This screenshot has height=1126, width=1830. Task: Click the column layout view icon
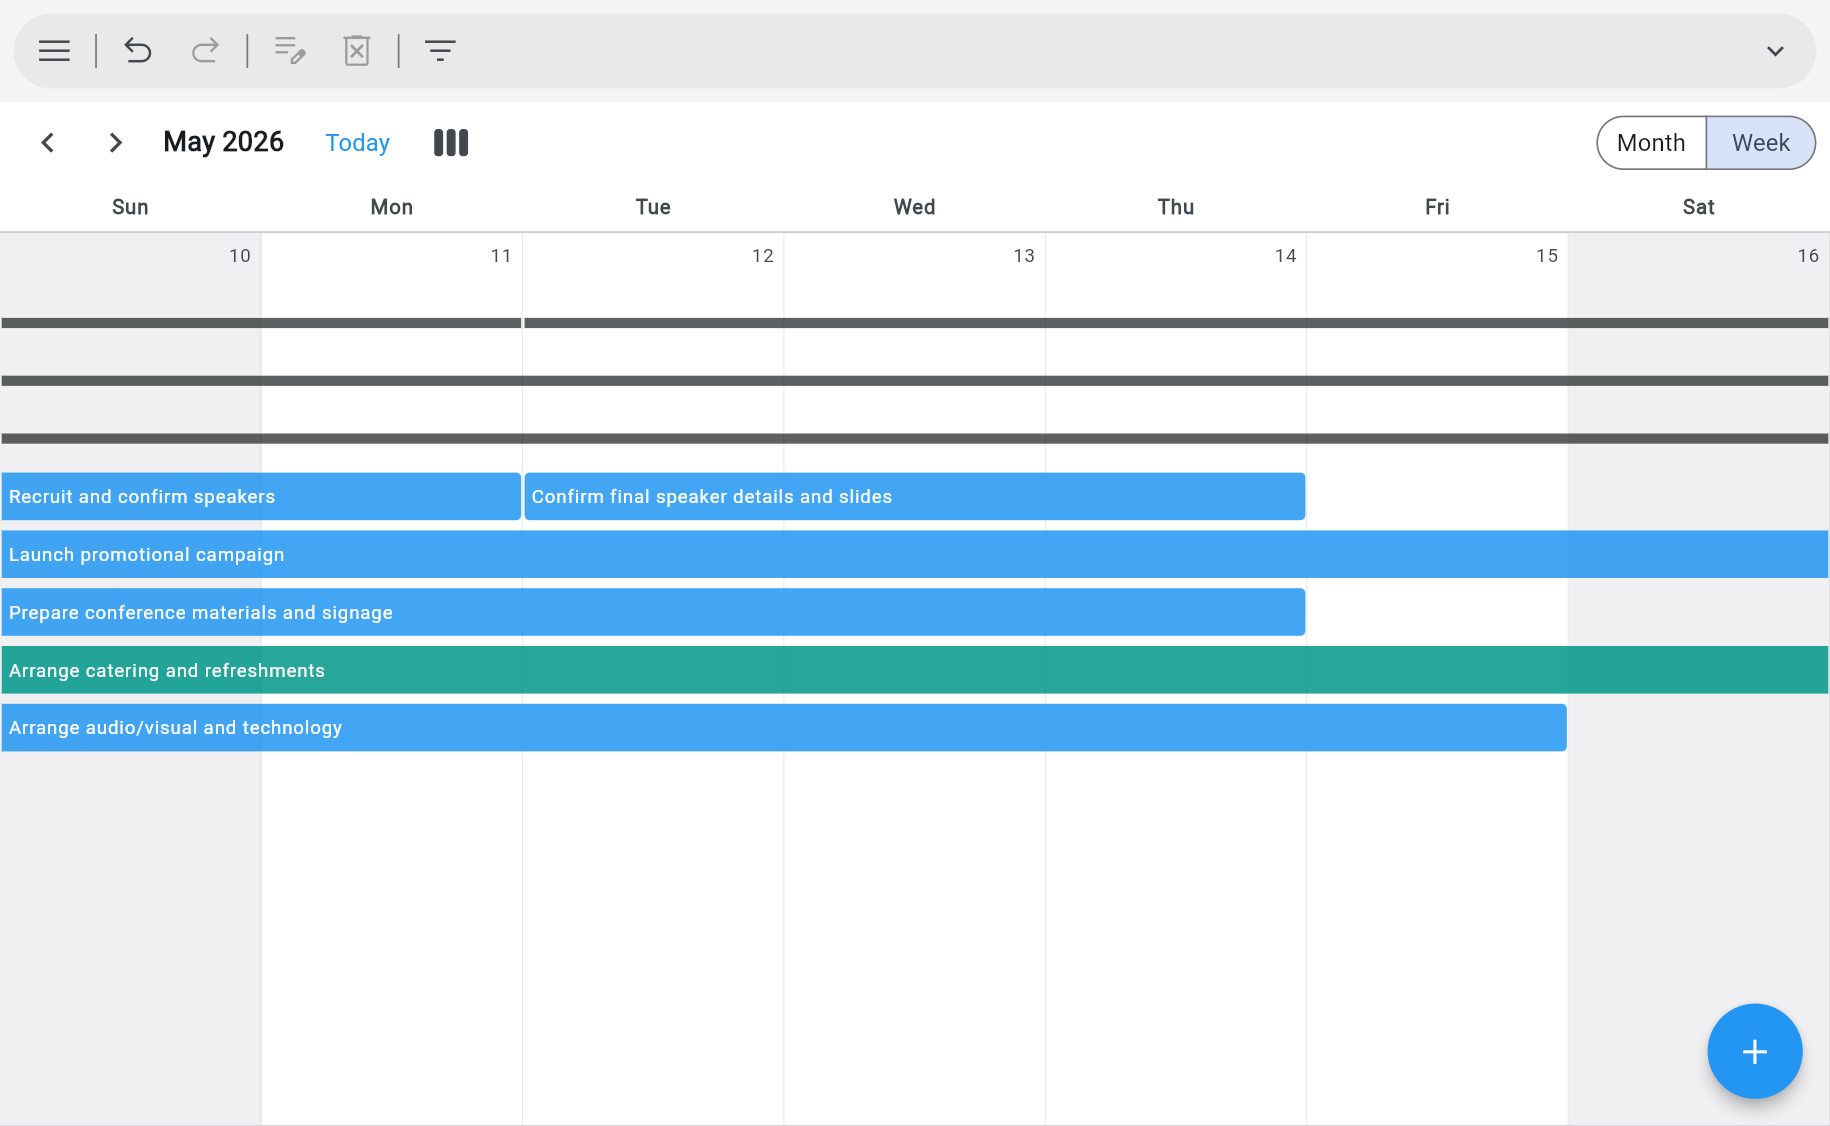click(450, 142)
